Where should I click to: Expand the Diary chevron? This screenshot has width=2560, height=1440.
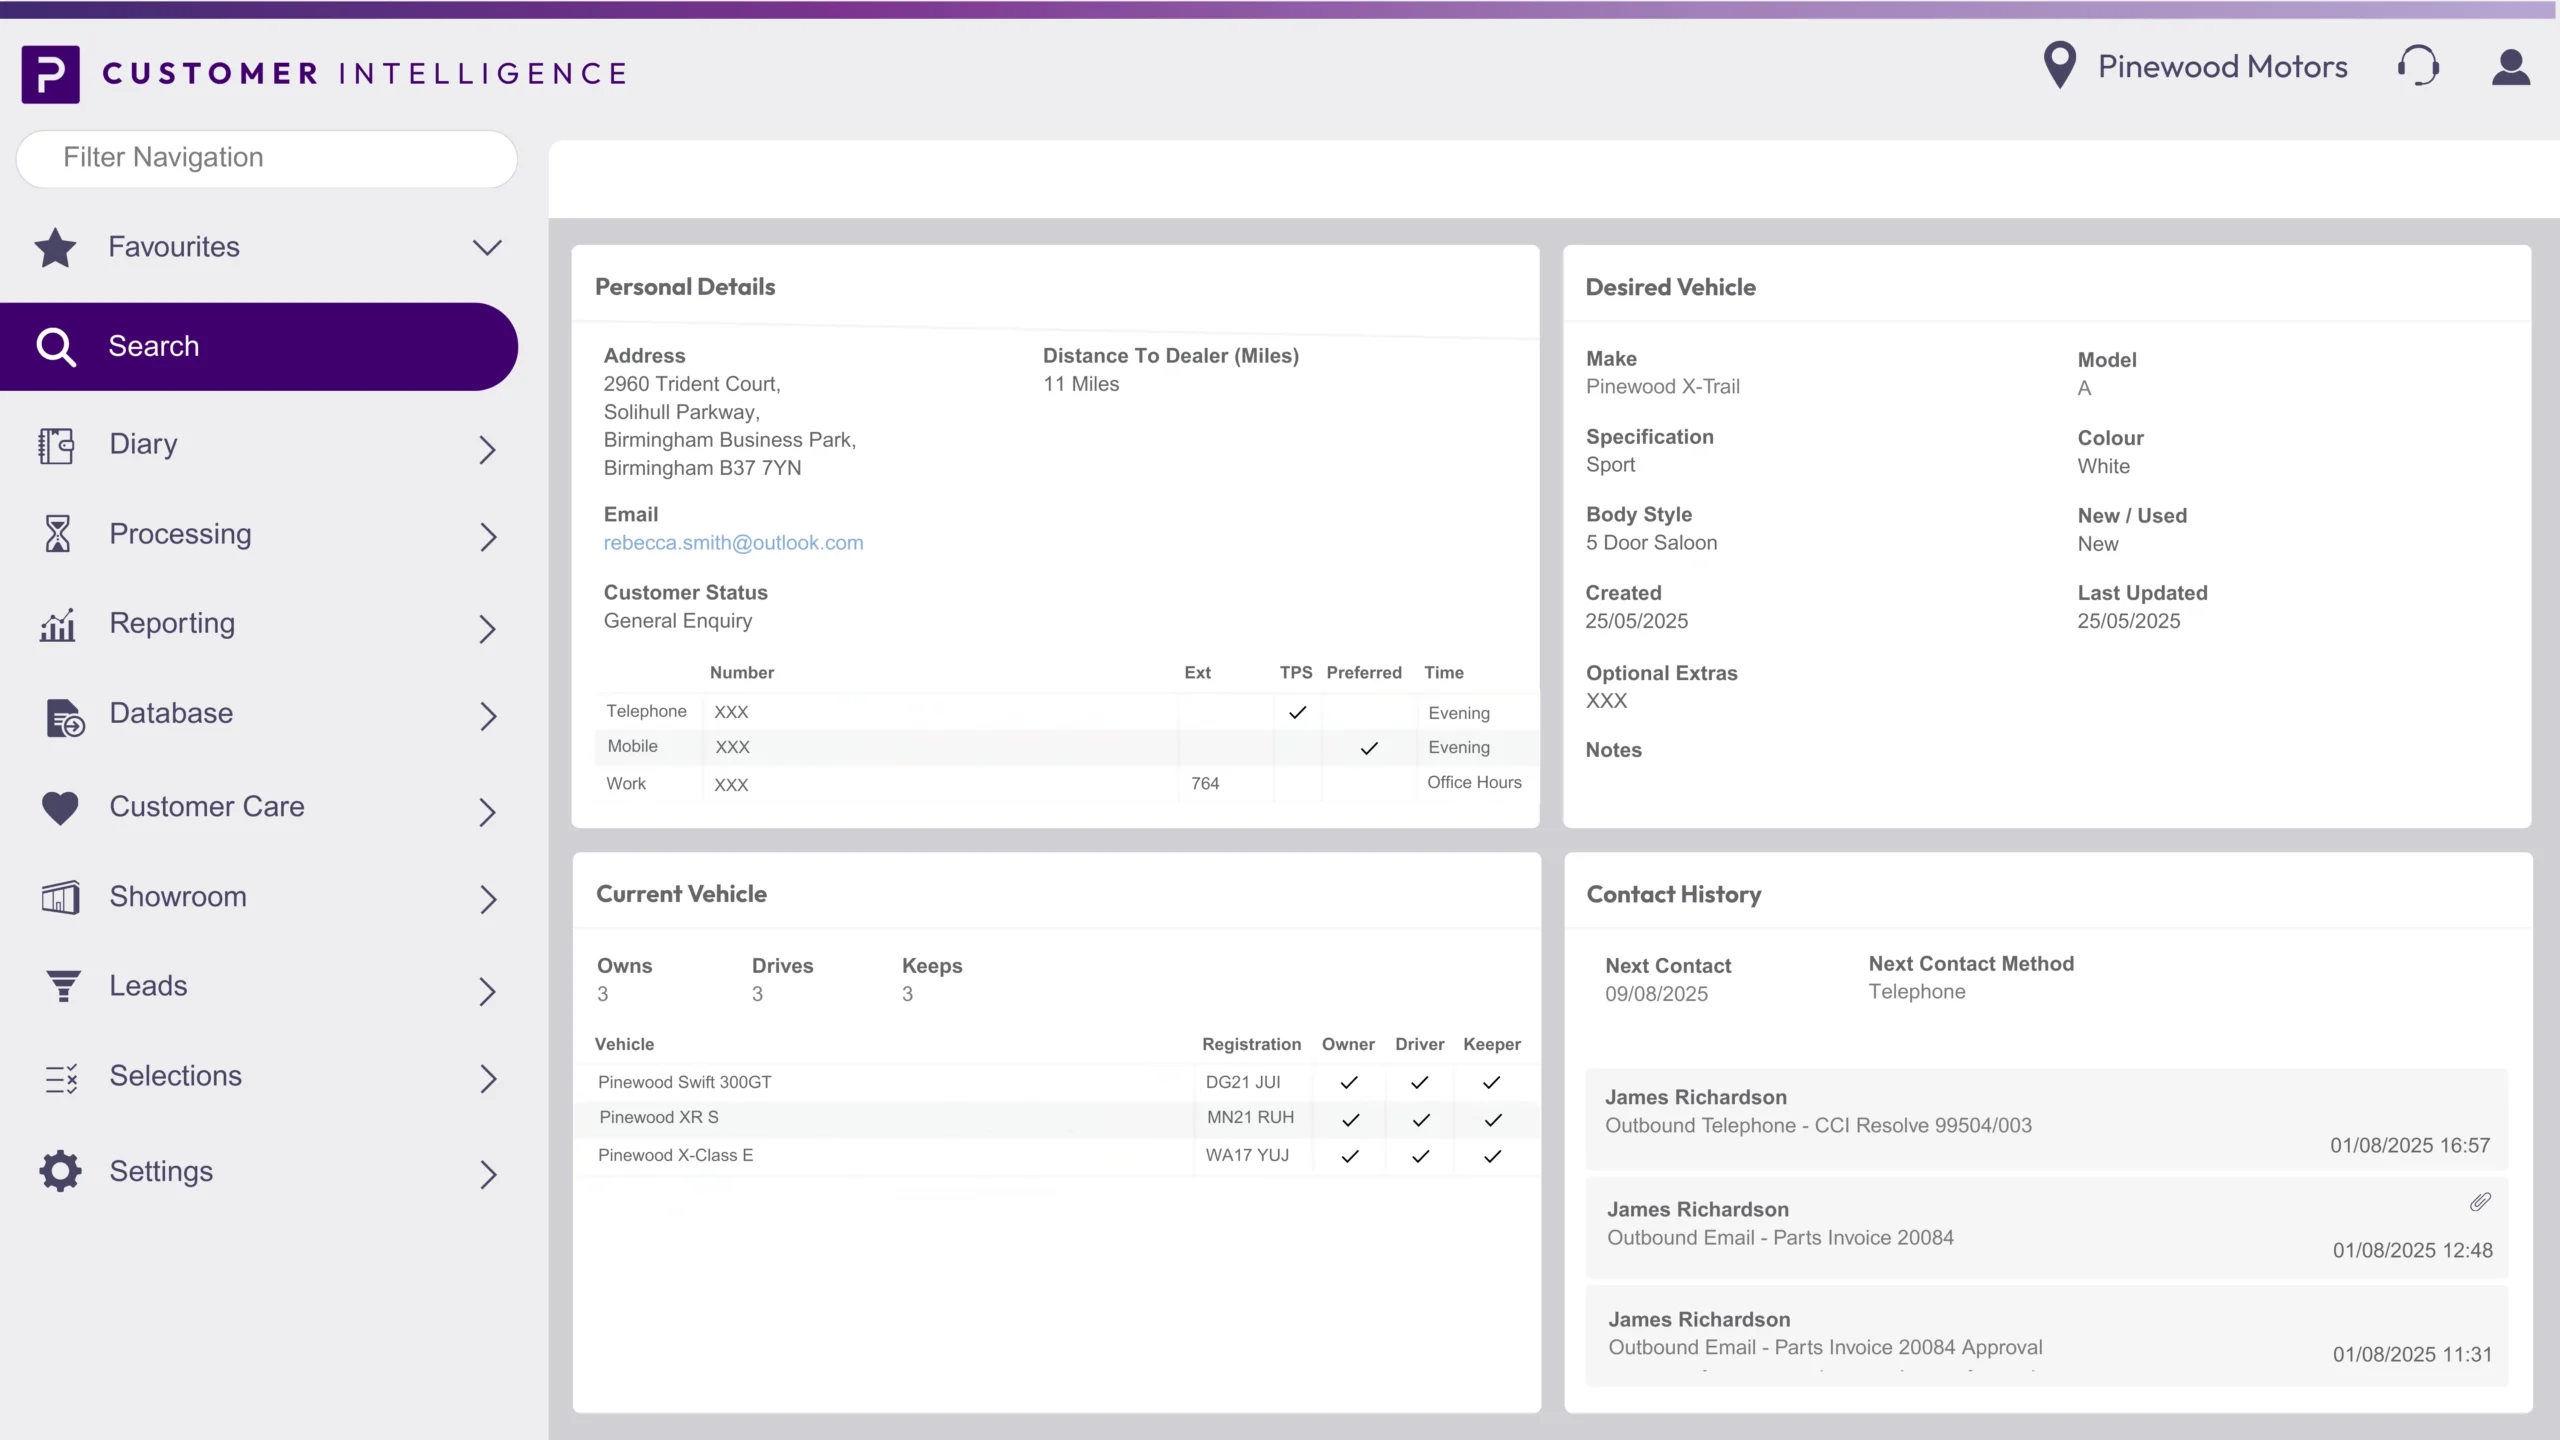(487, 450)
